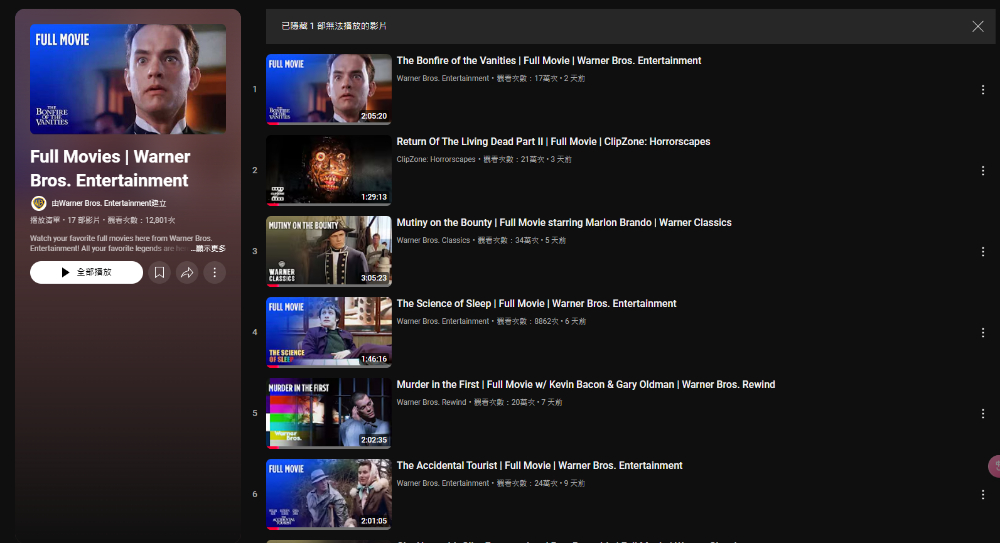Open playlist more options beside share icon

coord(215,272)
